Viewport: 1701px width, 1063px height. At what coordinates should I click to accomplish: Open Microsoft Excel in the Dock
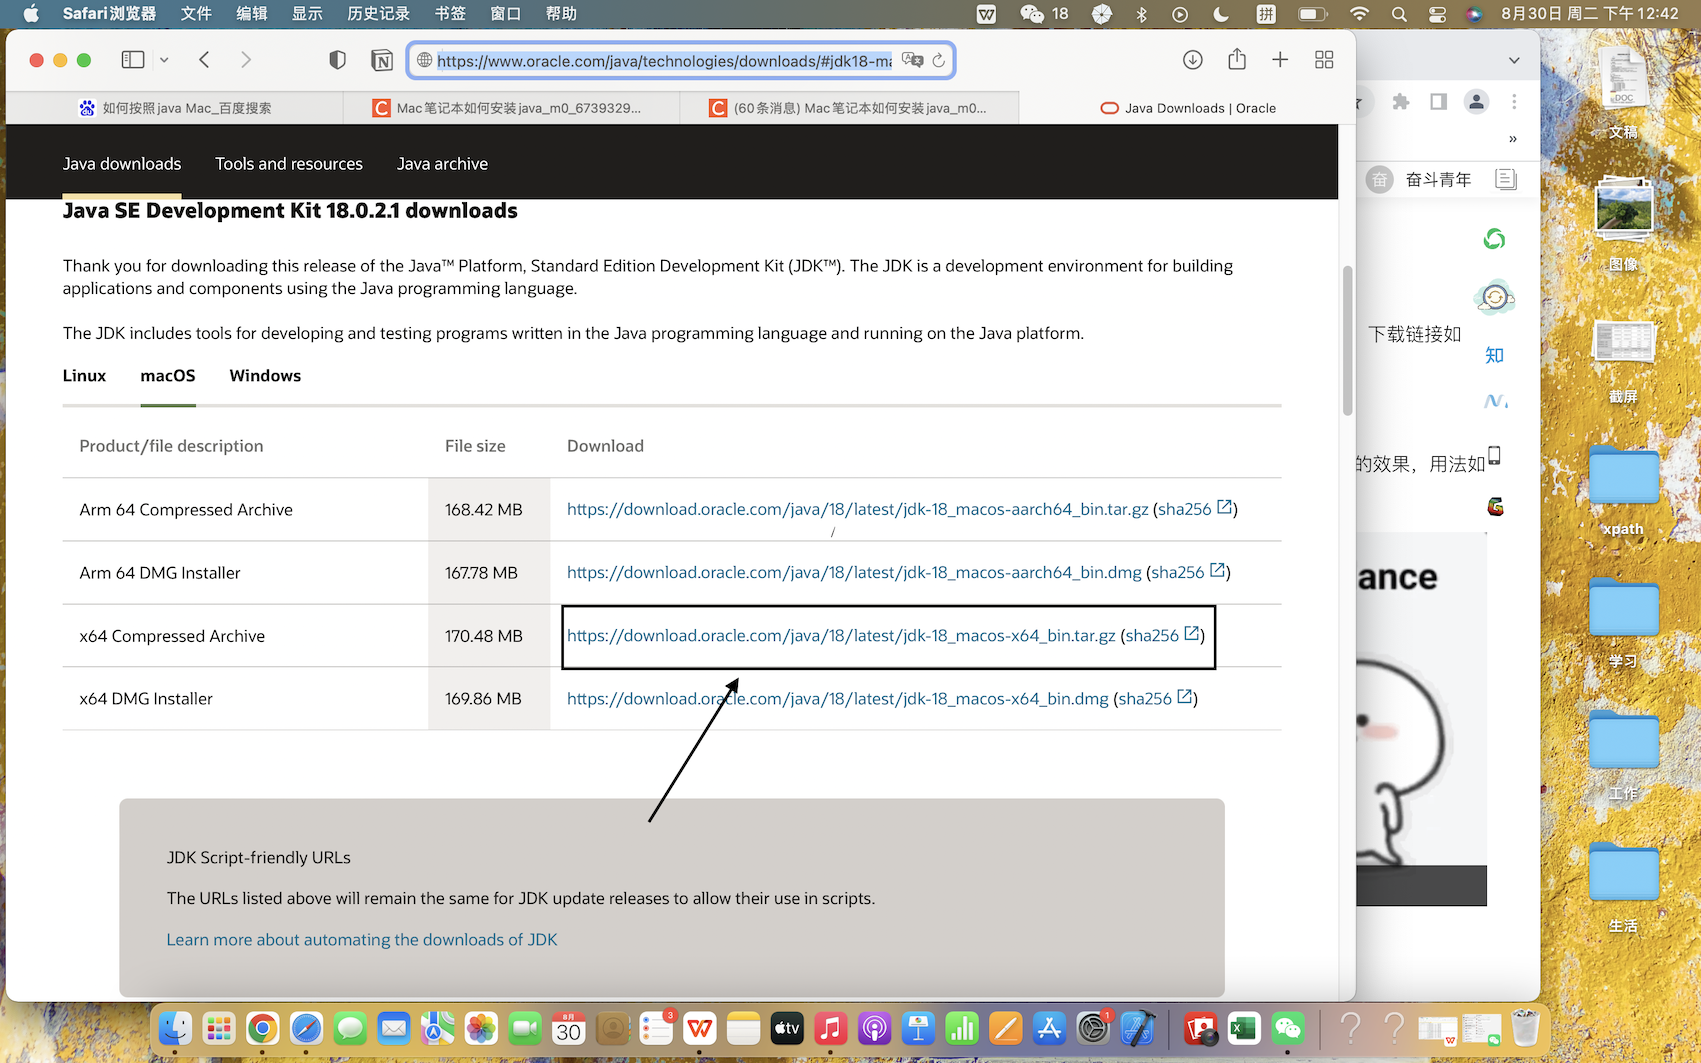tap(1244, 1028)
